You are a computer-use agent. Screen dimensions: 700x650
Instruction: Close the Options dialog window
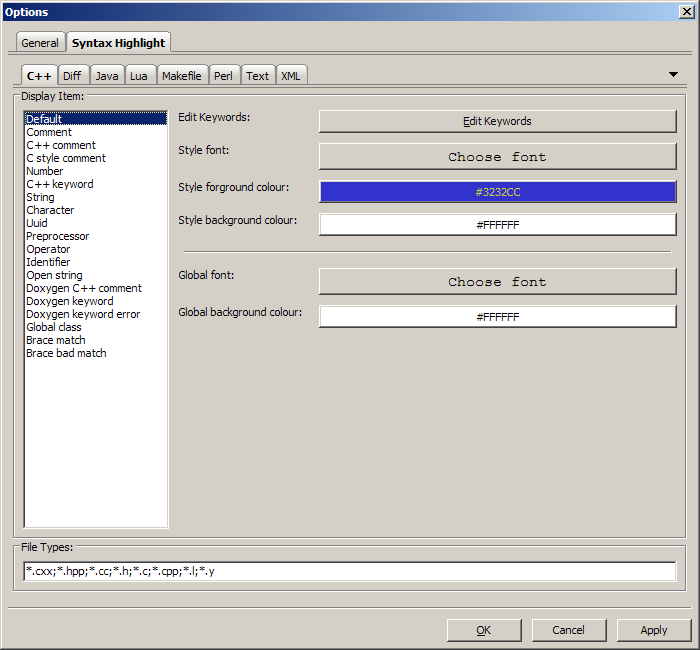(686, 12)
